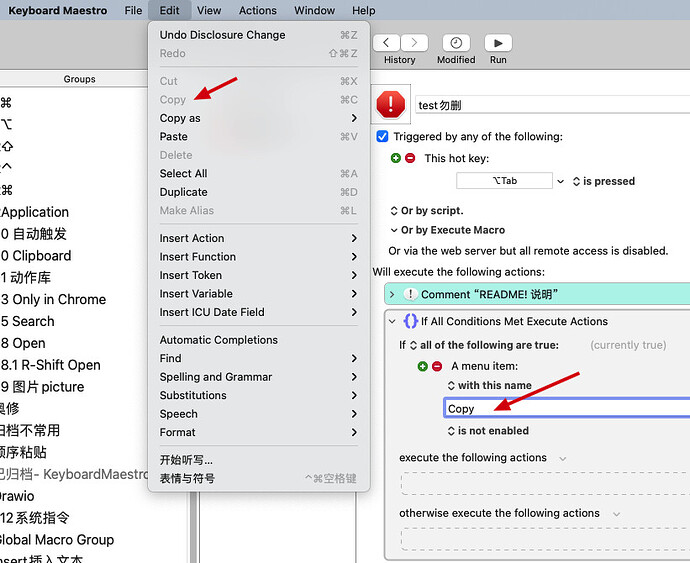Open the Actions menu
The width and height of the screenshot is (690, 563).
point(257,10)
